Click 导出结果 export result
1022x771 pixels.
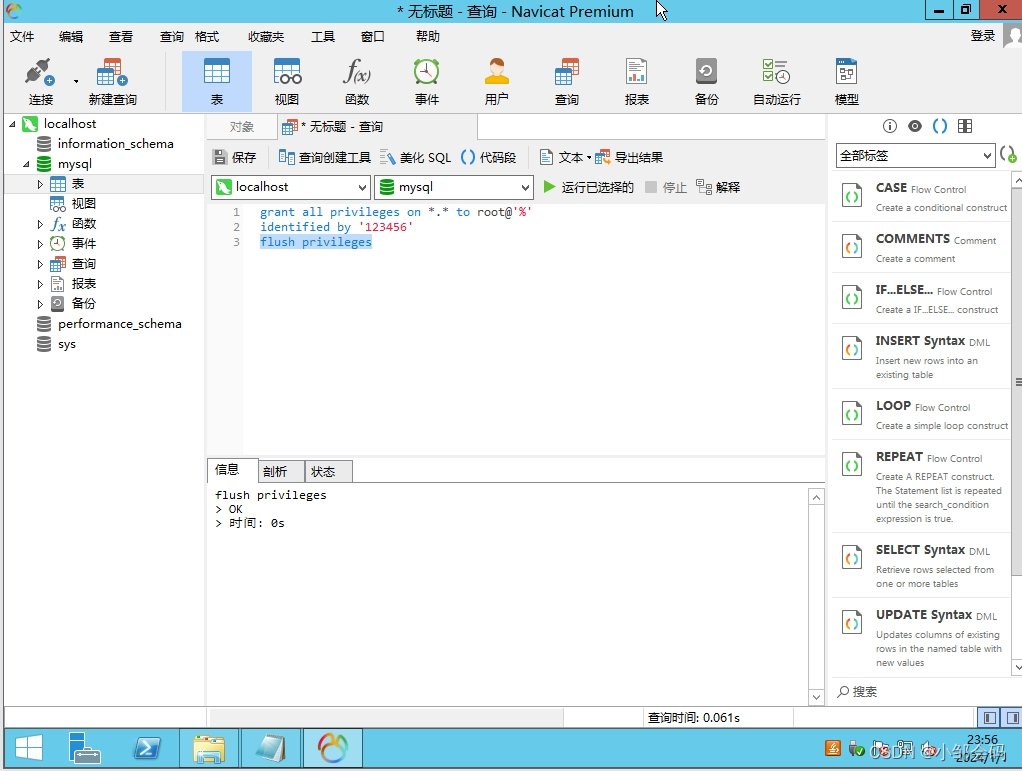(629, 157)
